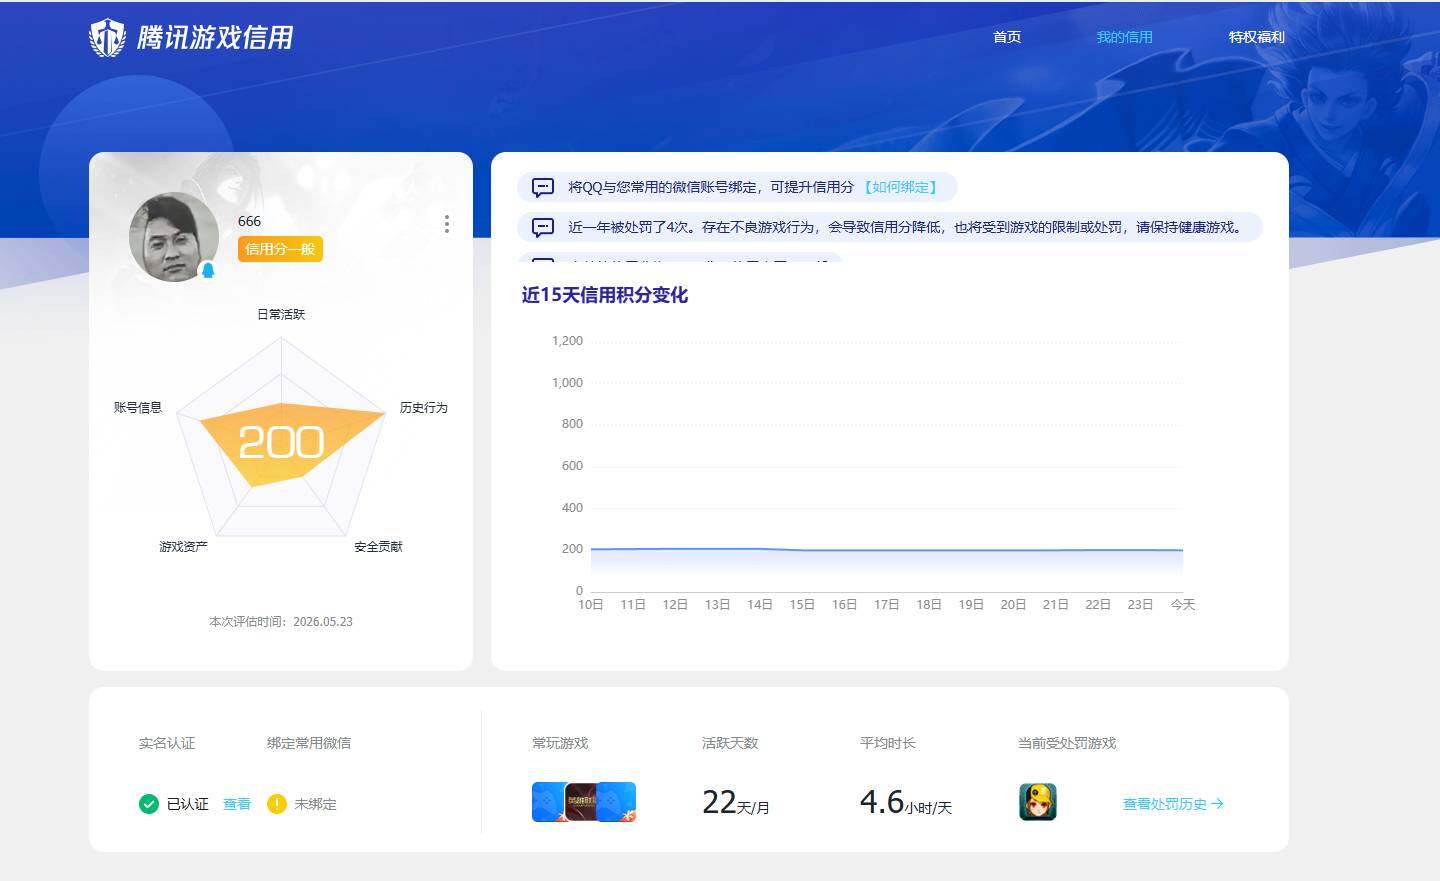This screenshot has height=881, width=1440.
Task: Click the user avatar photo
Action: coord(174,237)
